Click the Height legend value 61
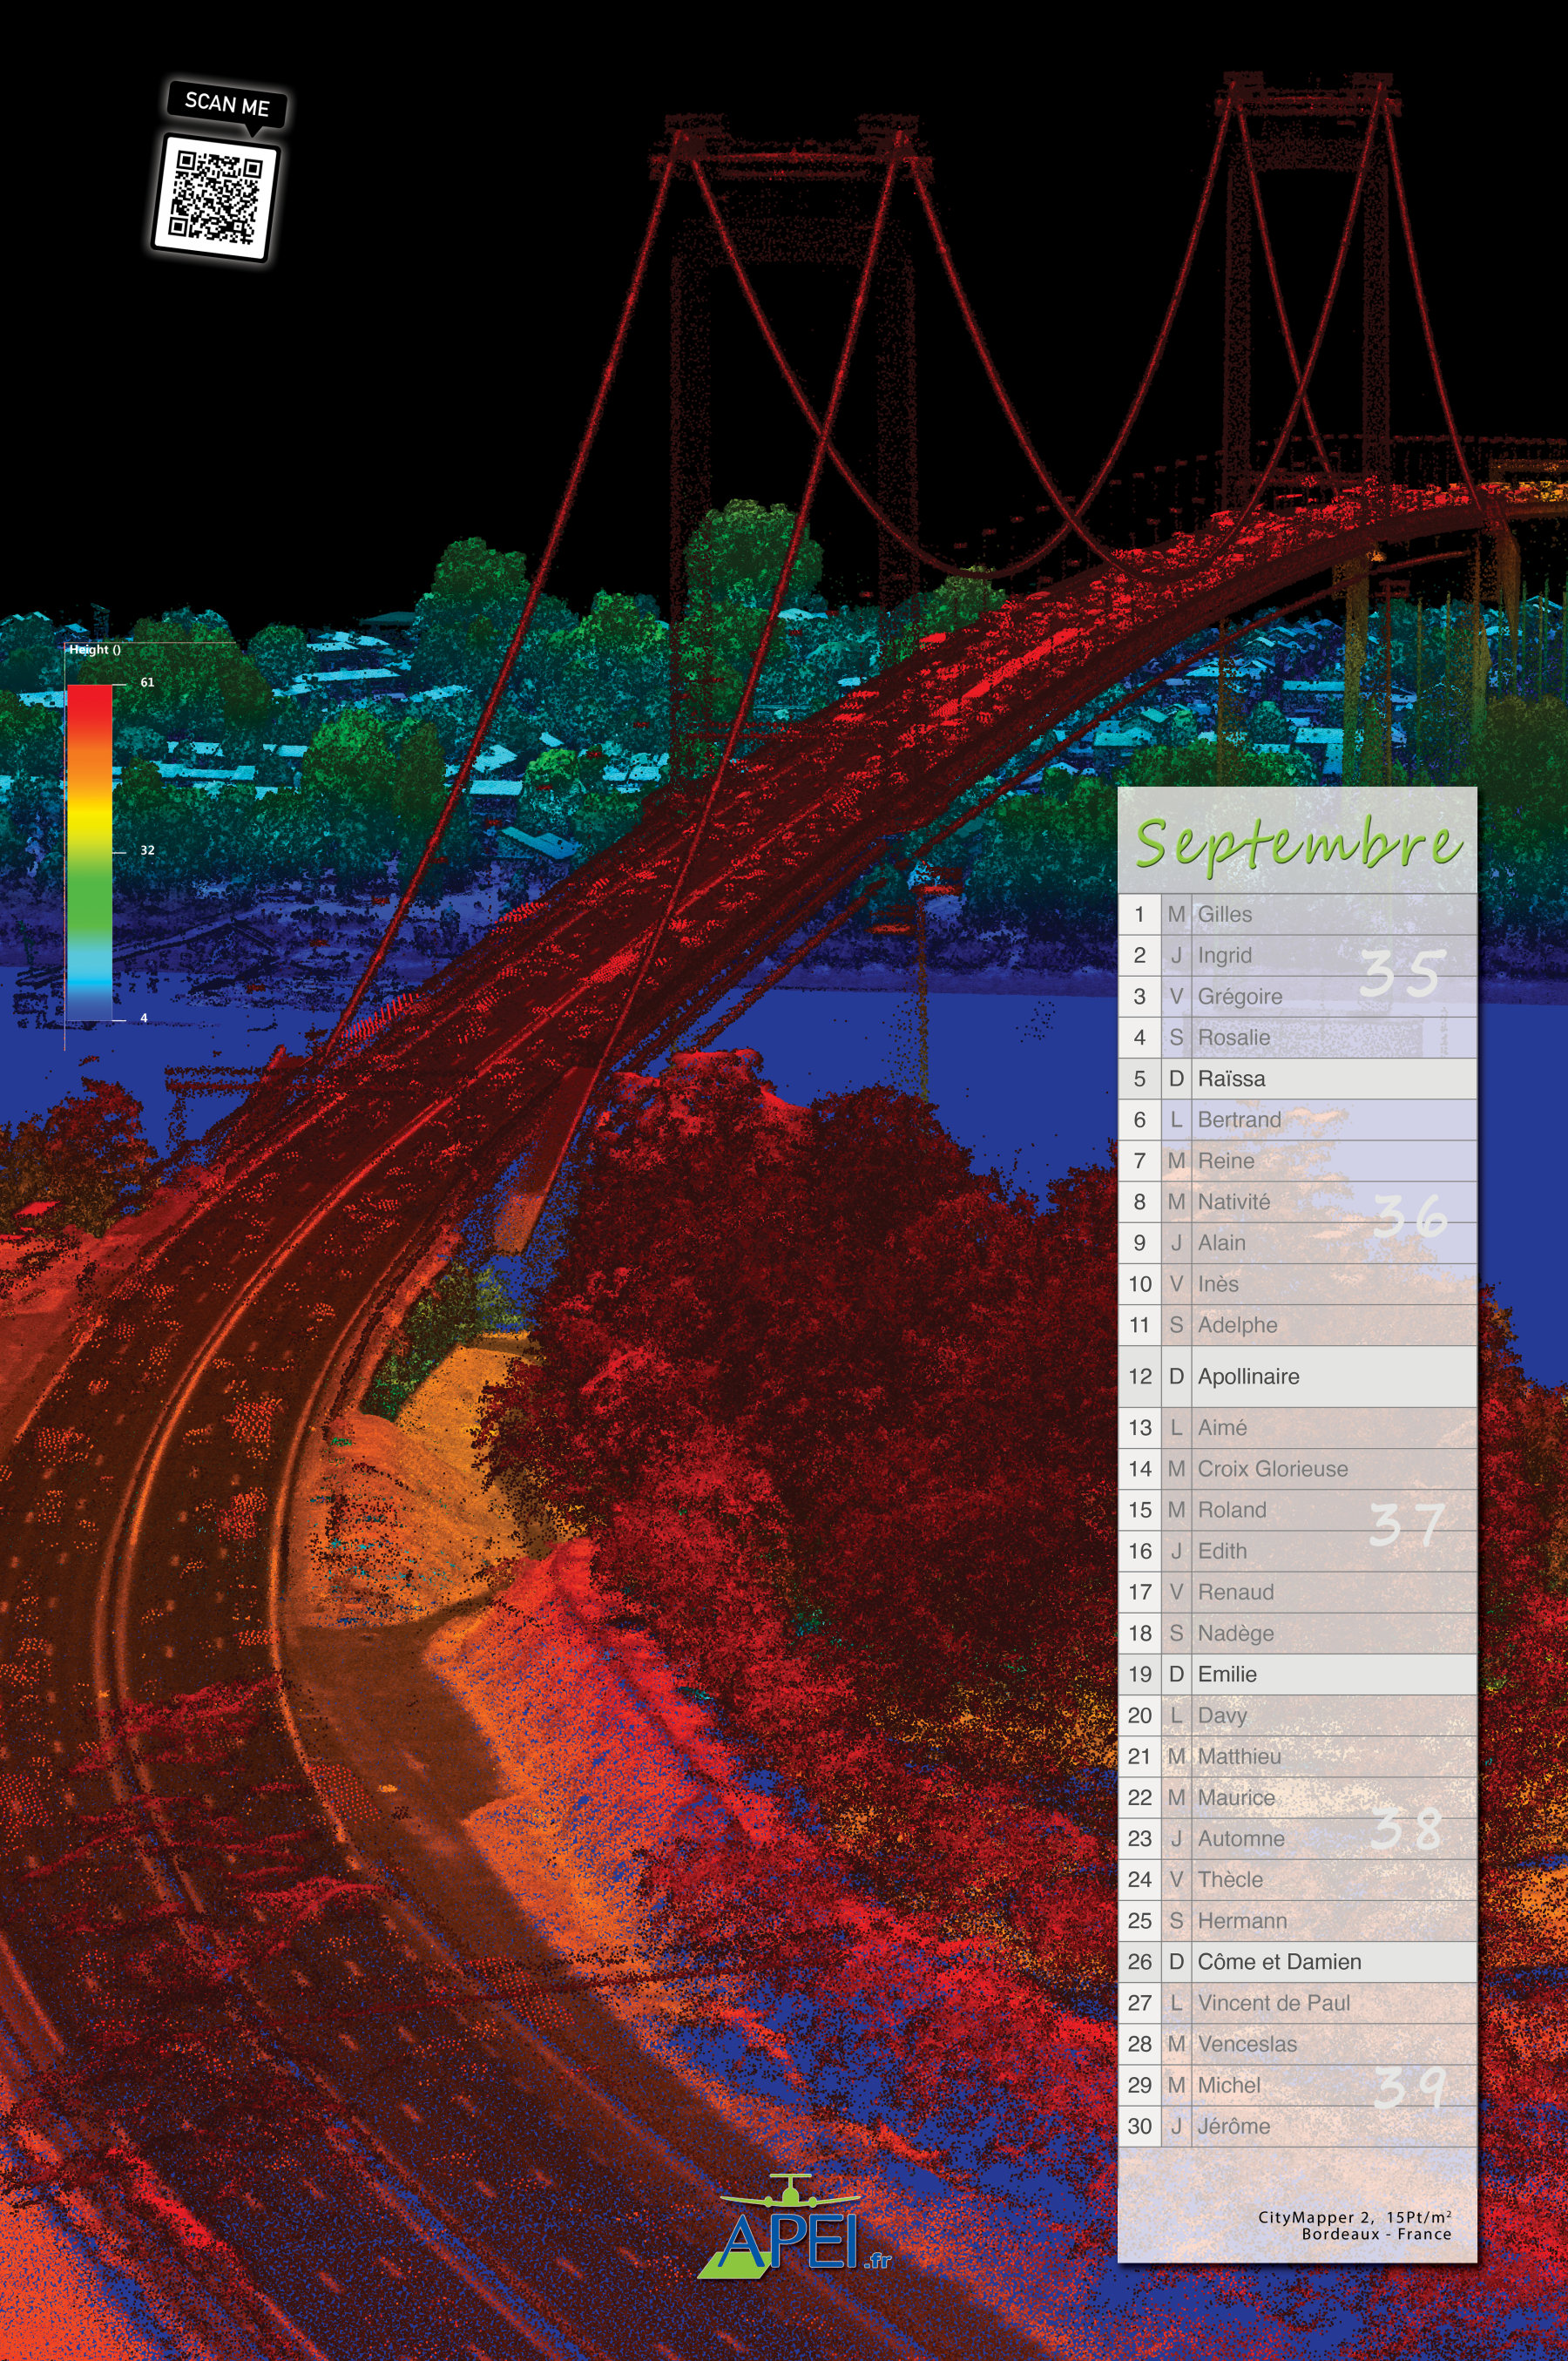The width and height of the screenshot is (1568, 2361). [147, 682]
